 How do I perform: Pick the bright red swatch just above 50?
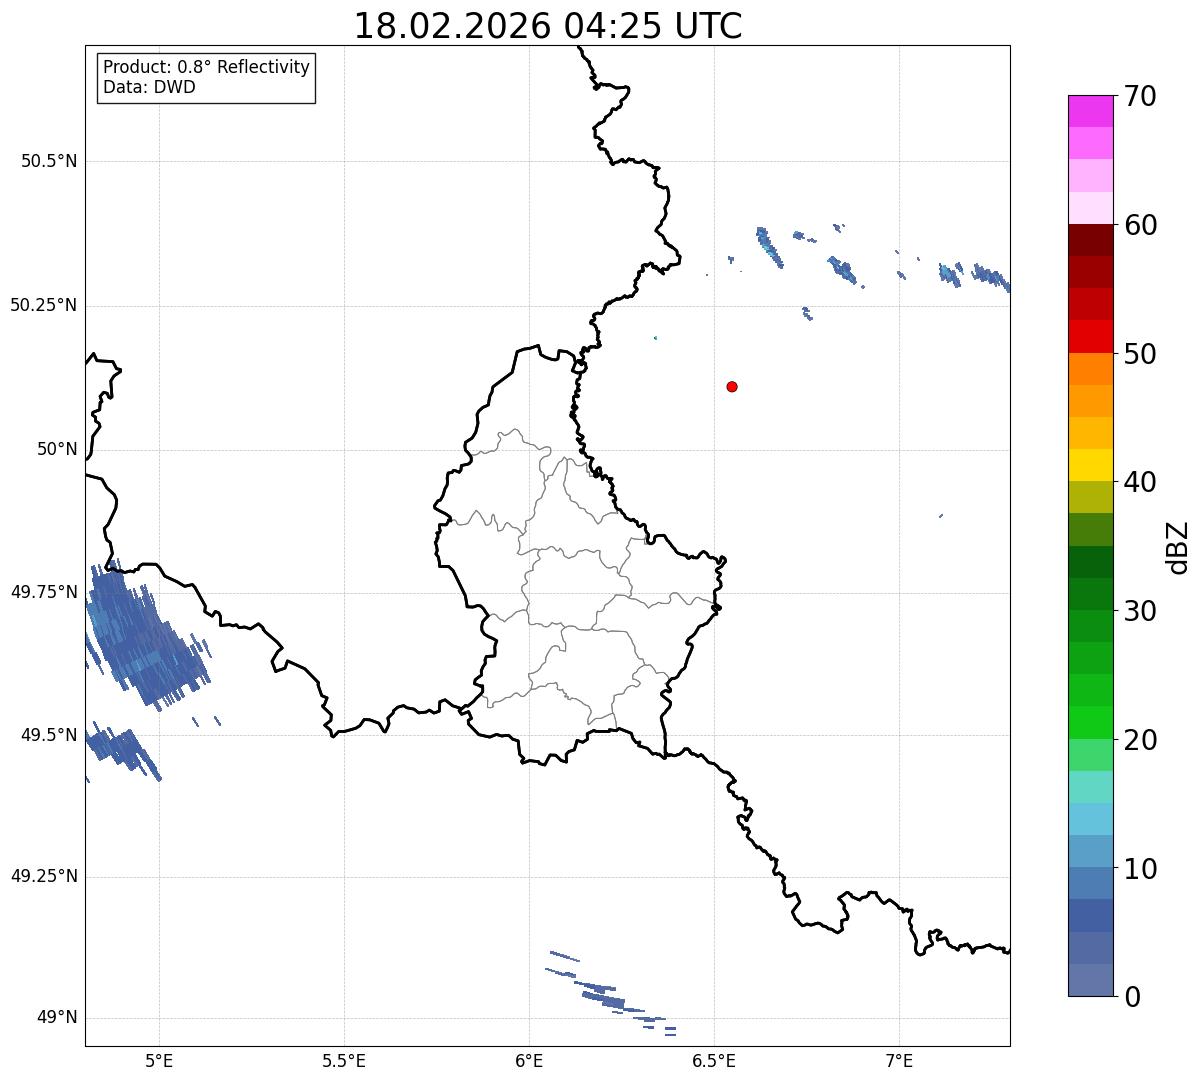click(x=1091, y=337)
